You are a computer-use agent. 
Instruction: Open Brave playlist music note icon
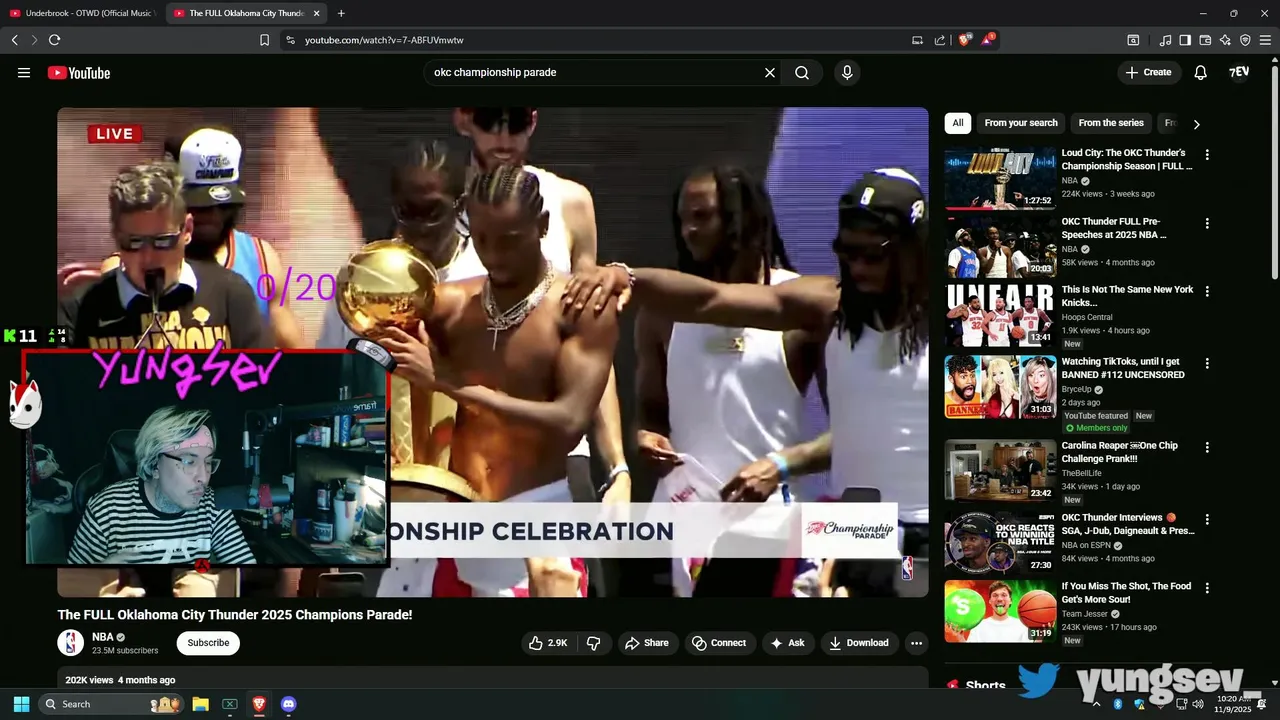click(x=1165, y=40)
